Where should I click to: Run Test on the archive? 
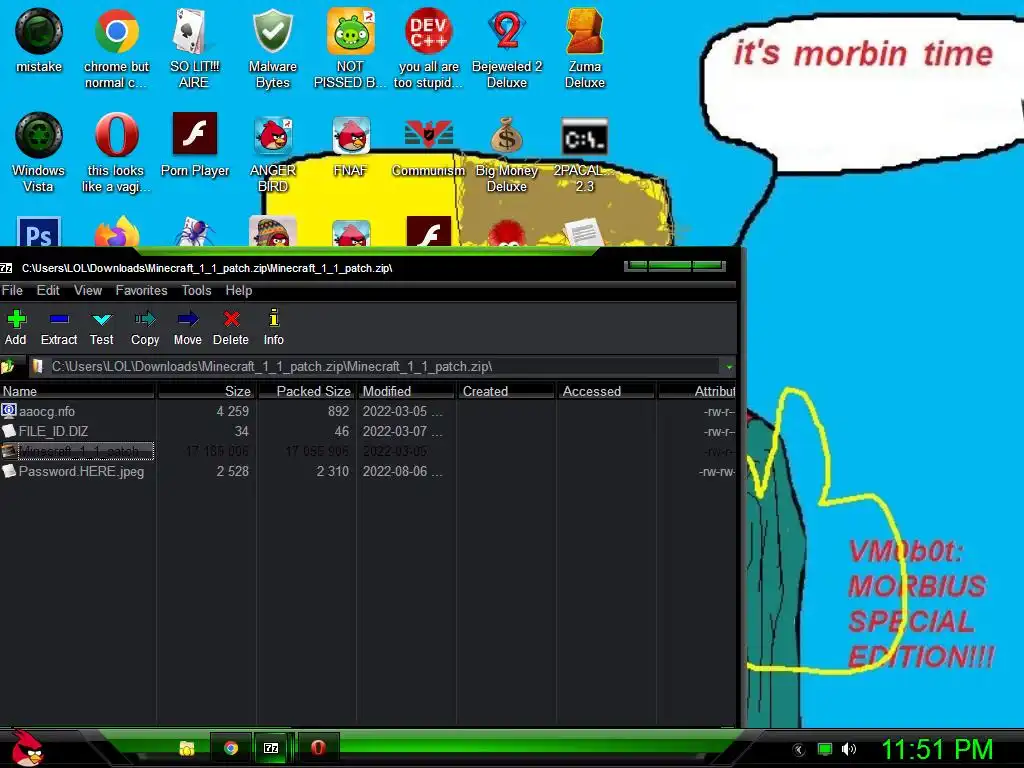[101, 327]
